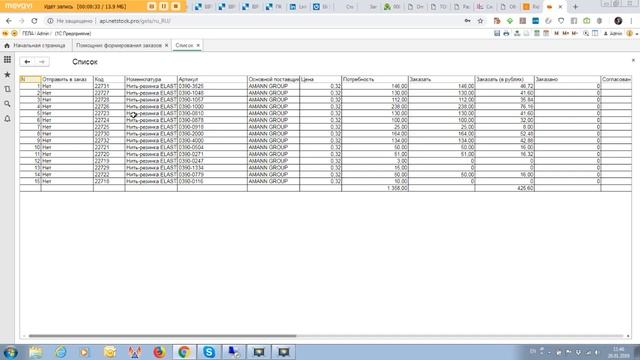Go back using the form's left arrow

(x=27, y=62)
